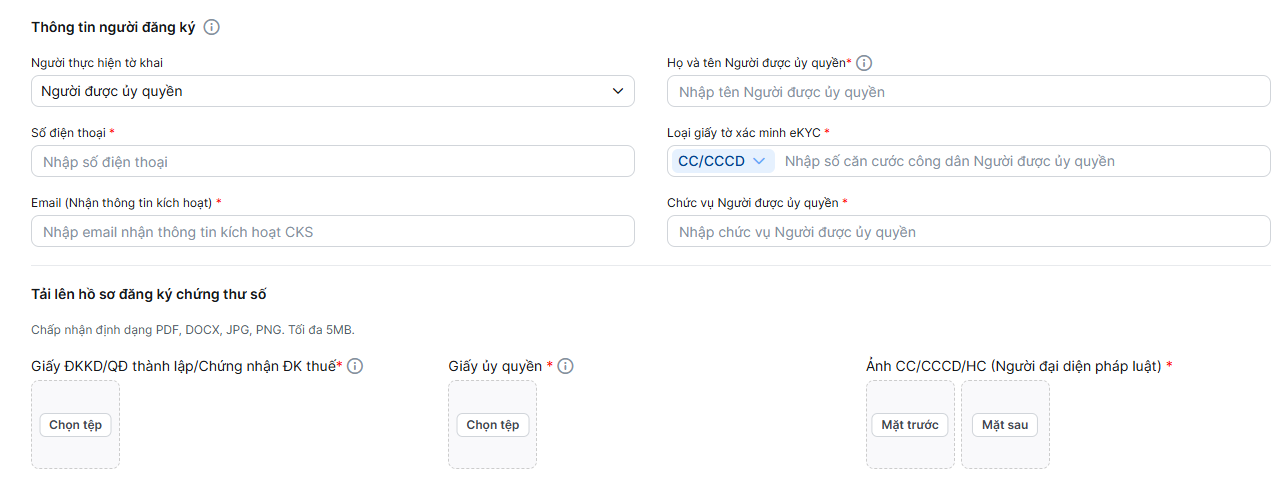The image size is (1287, 484).
Task: Click Chọn tệp under Giấy ủy quyền
Action: click(x=493, y=425)
